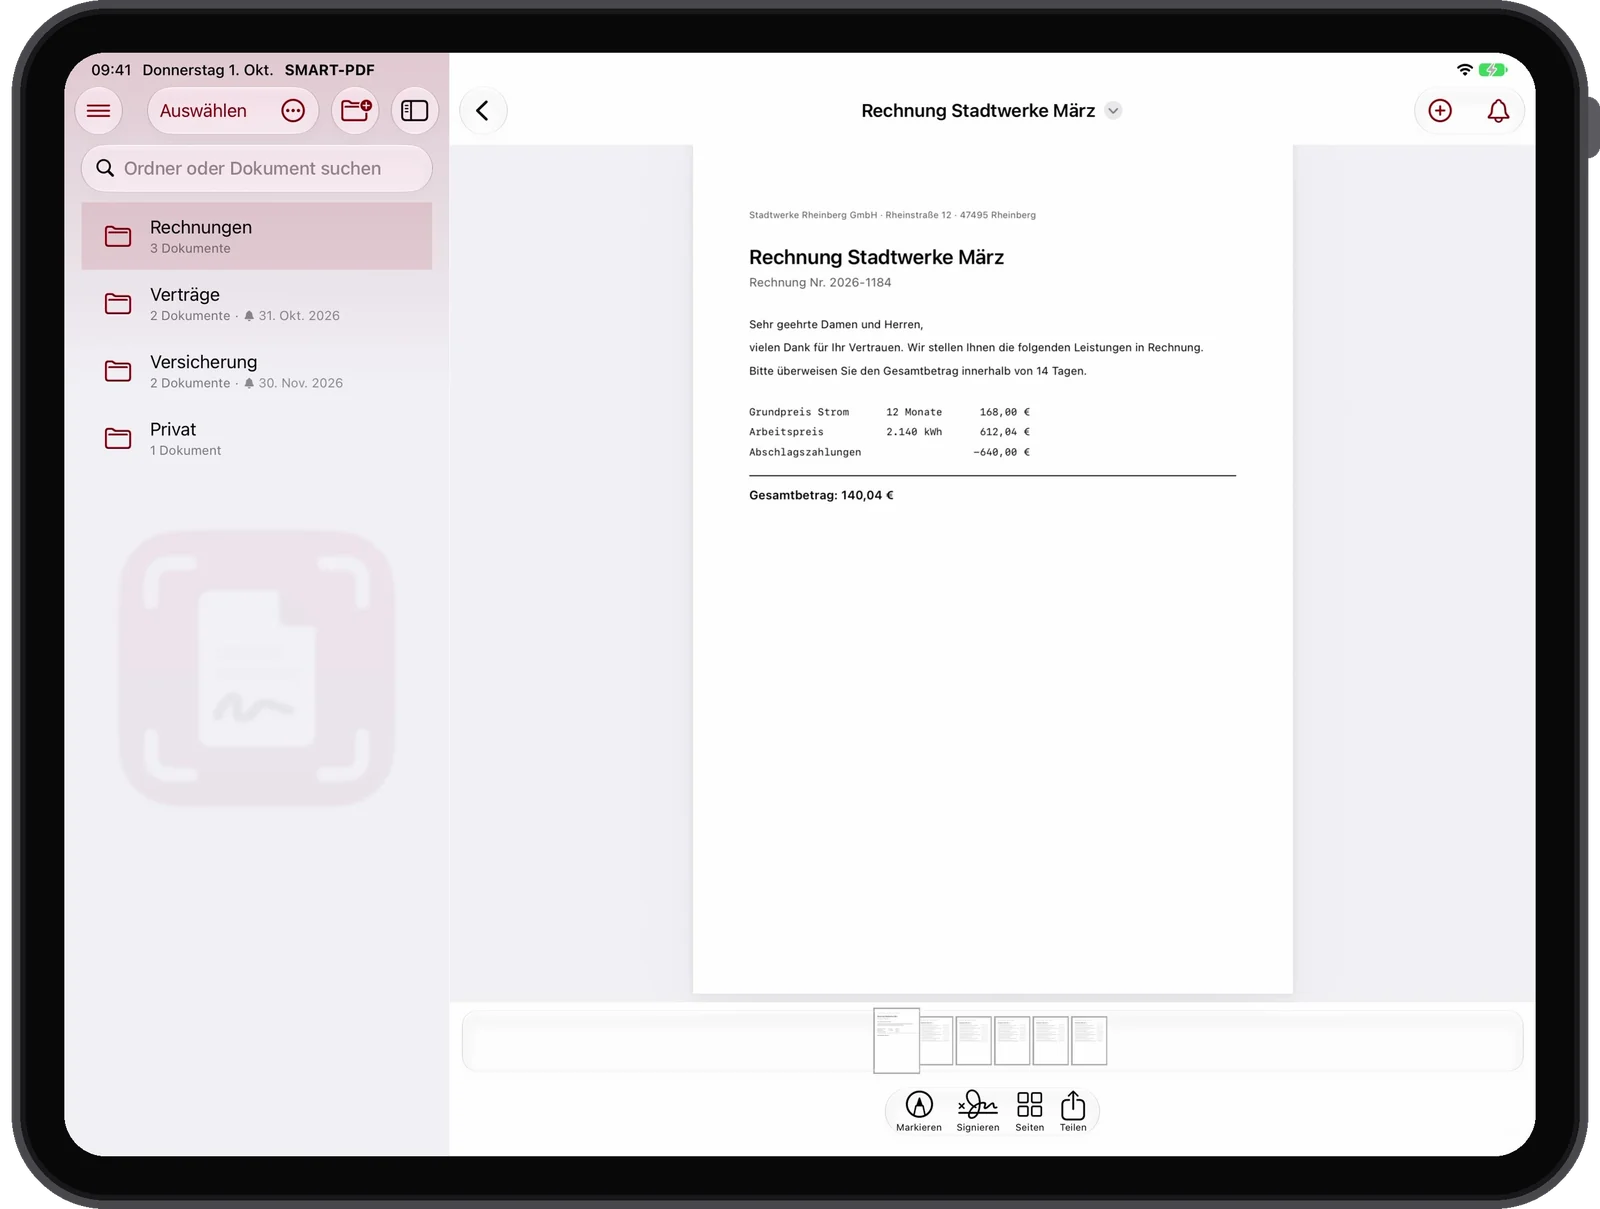Open the reminder bell icon
Screen dimensions: 1600x1209
1498,111
